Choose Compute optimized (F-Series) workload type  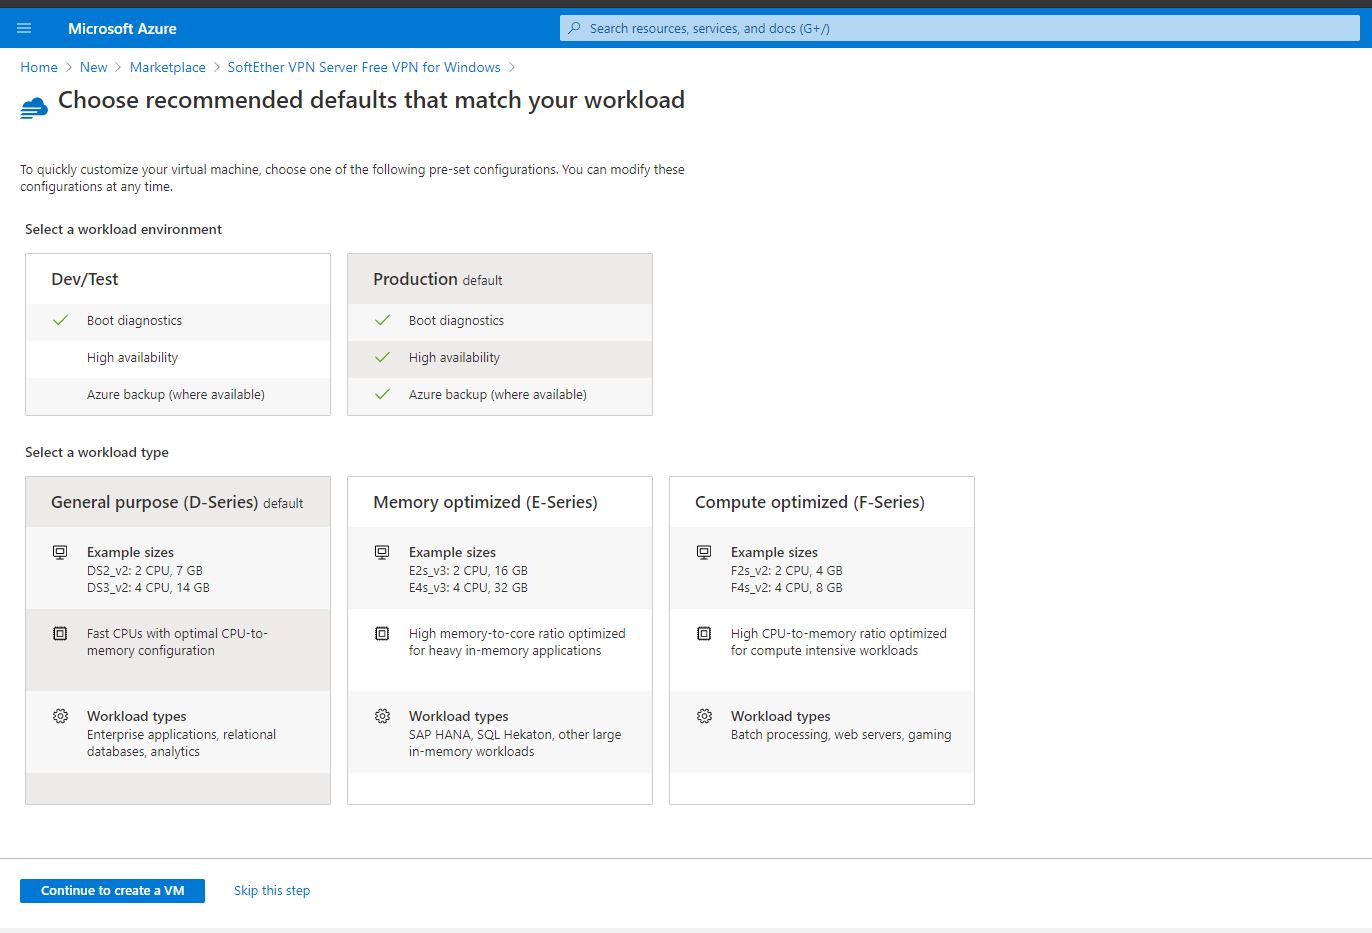point(822,640)
